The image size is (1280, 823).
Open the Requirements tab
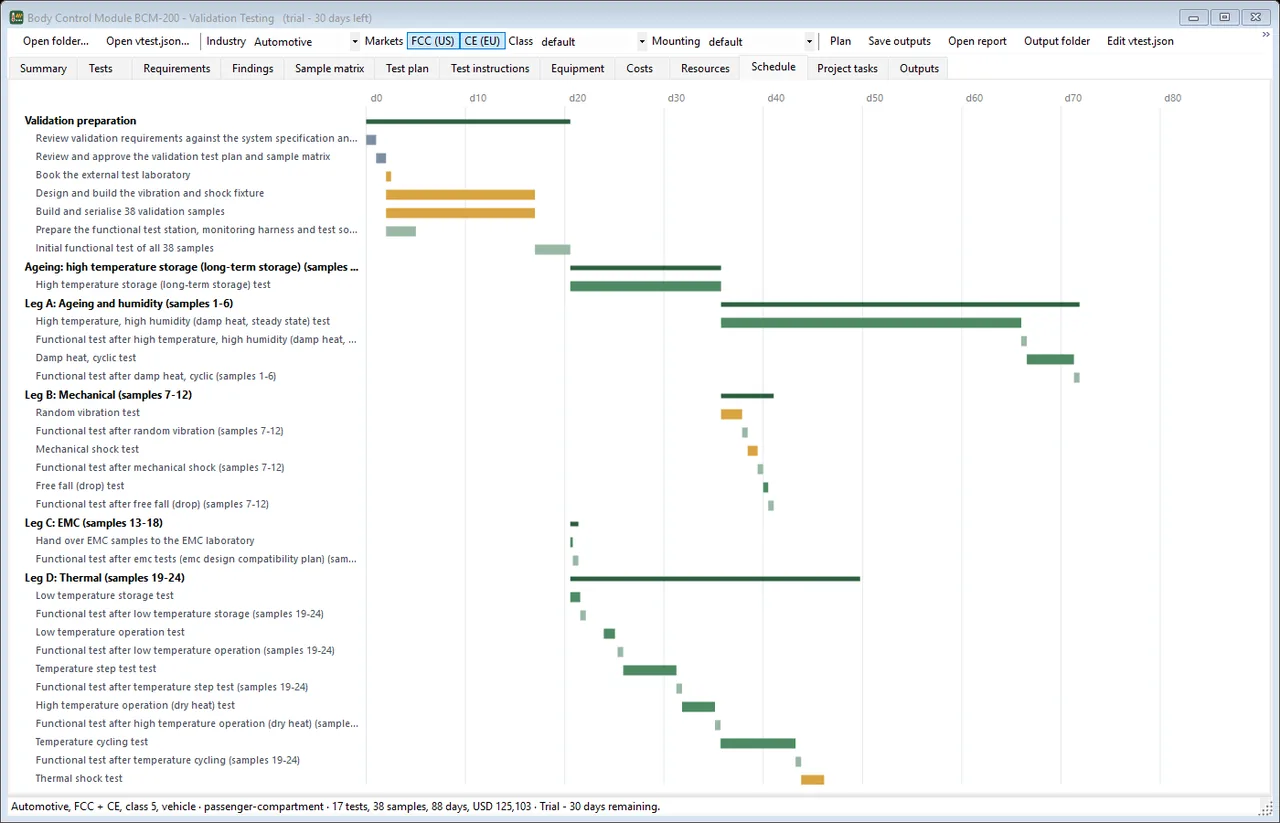(x=177, y=69)
